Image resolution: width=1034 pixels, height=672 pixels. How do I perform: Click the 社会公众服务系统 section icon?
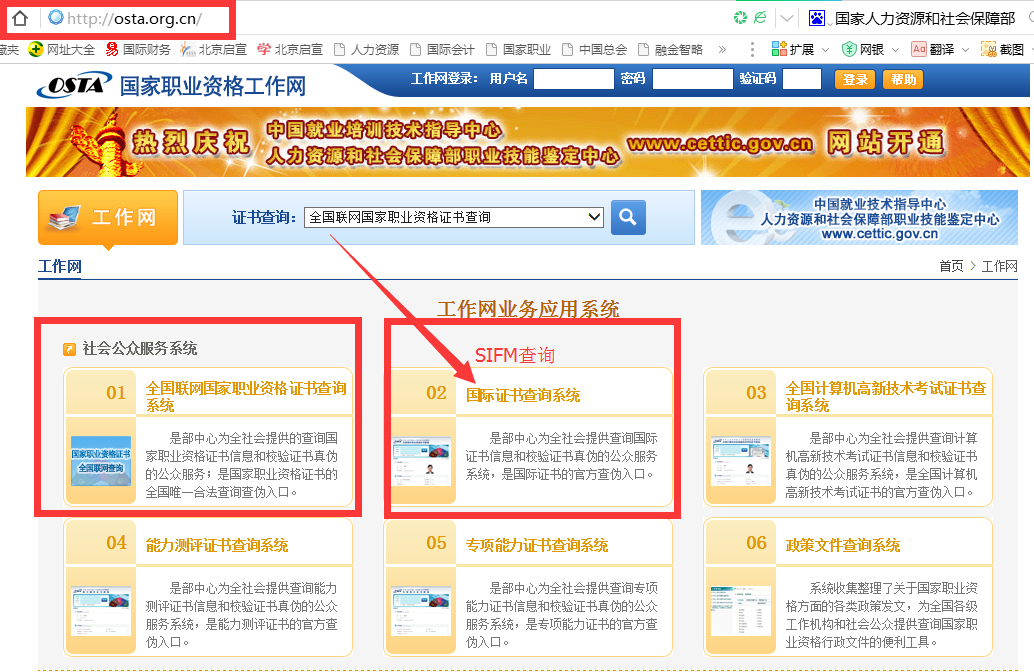tap(69, 349)
